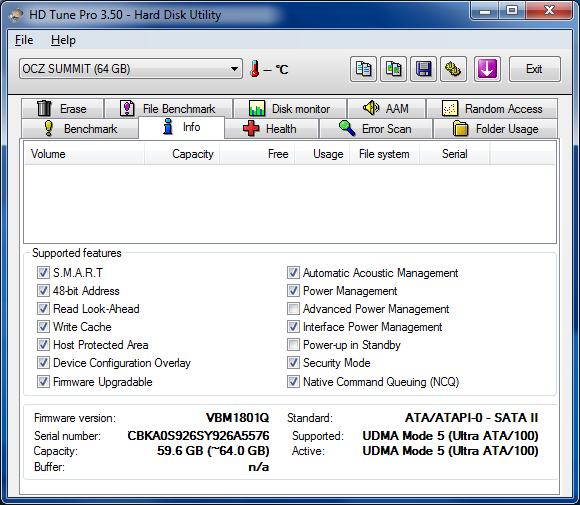Toggle the 48-bit Address checkbox
This screenshot has width=580, height=505.
click(43, 290)
